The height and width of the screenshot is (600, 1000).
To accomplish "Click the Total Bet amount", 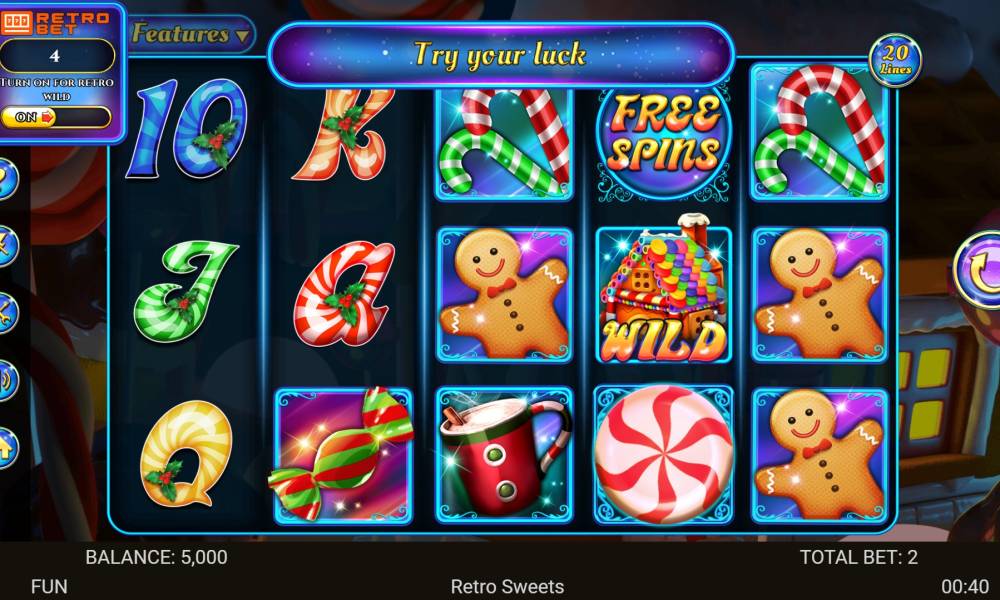I will coord(859,557).
